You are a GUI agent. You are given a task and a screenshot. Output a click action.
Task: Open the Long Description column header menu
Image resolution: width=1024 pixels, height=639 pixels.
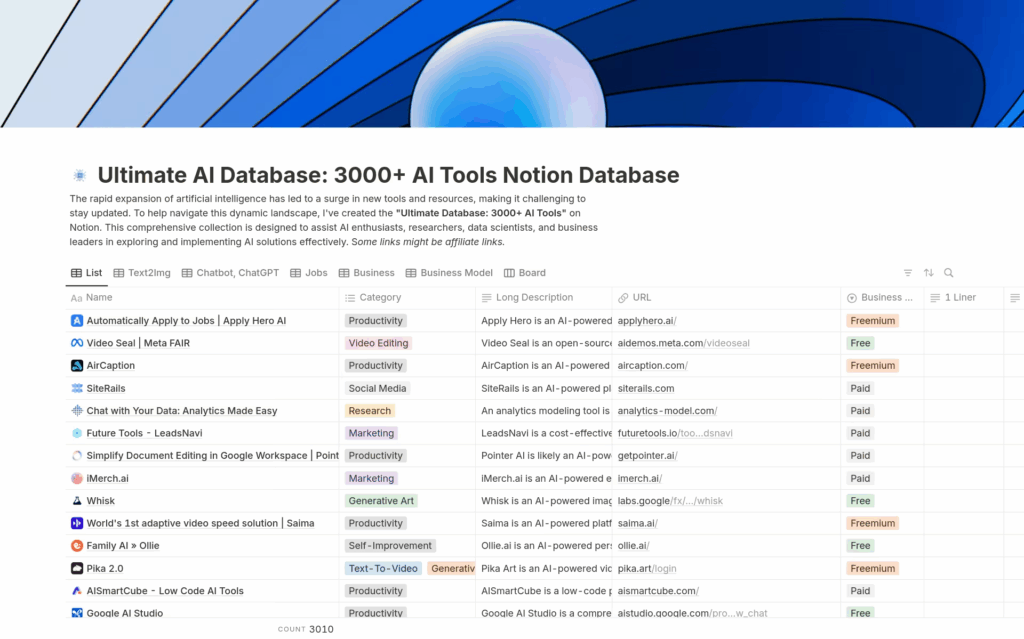click(x=534, y=298)
